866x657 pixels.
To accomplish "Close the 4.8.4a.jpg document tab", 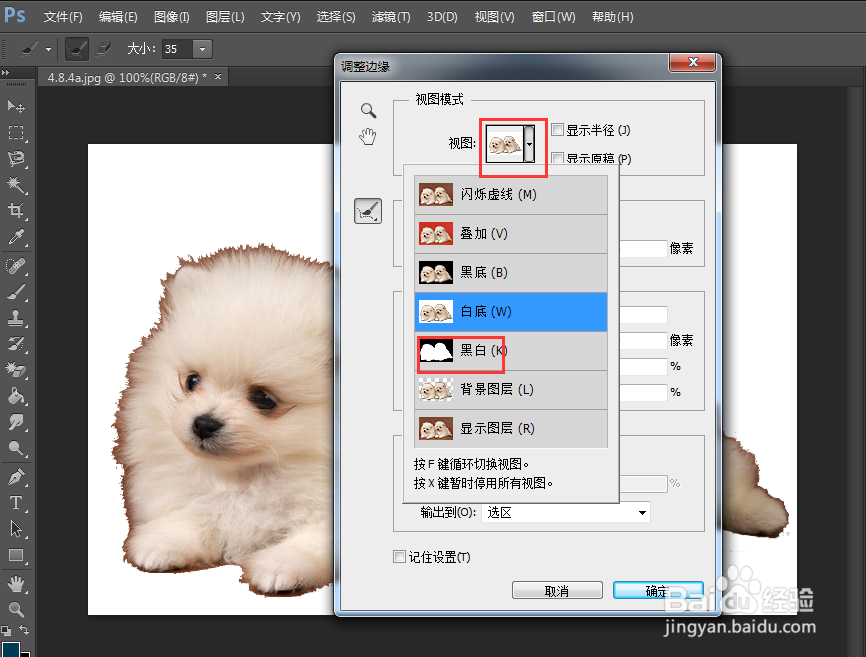I will [218, 77].
